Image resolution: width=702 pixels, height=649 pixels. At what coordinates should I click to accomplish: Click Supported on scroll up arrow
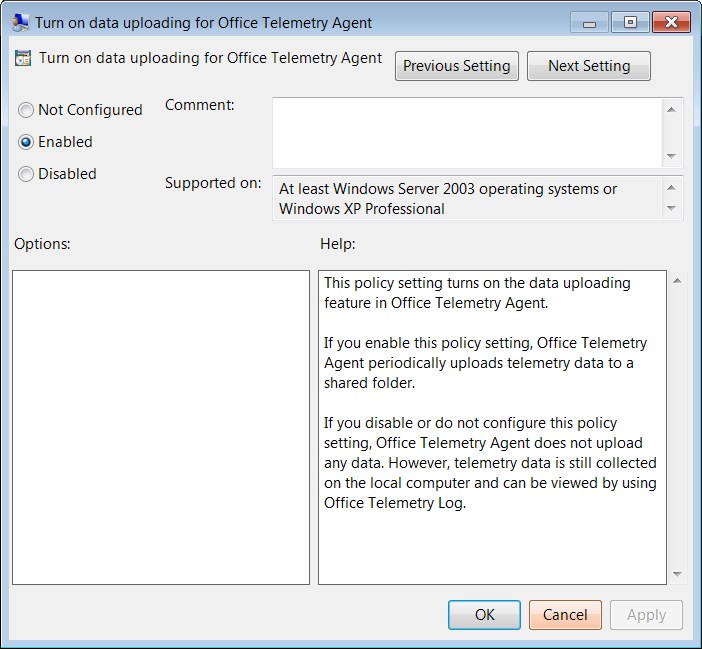click(x=671, y=188)
